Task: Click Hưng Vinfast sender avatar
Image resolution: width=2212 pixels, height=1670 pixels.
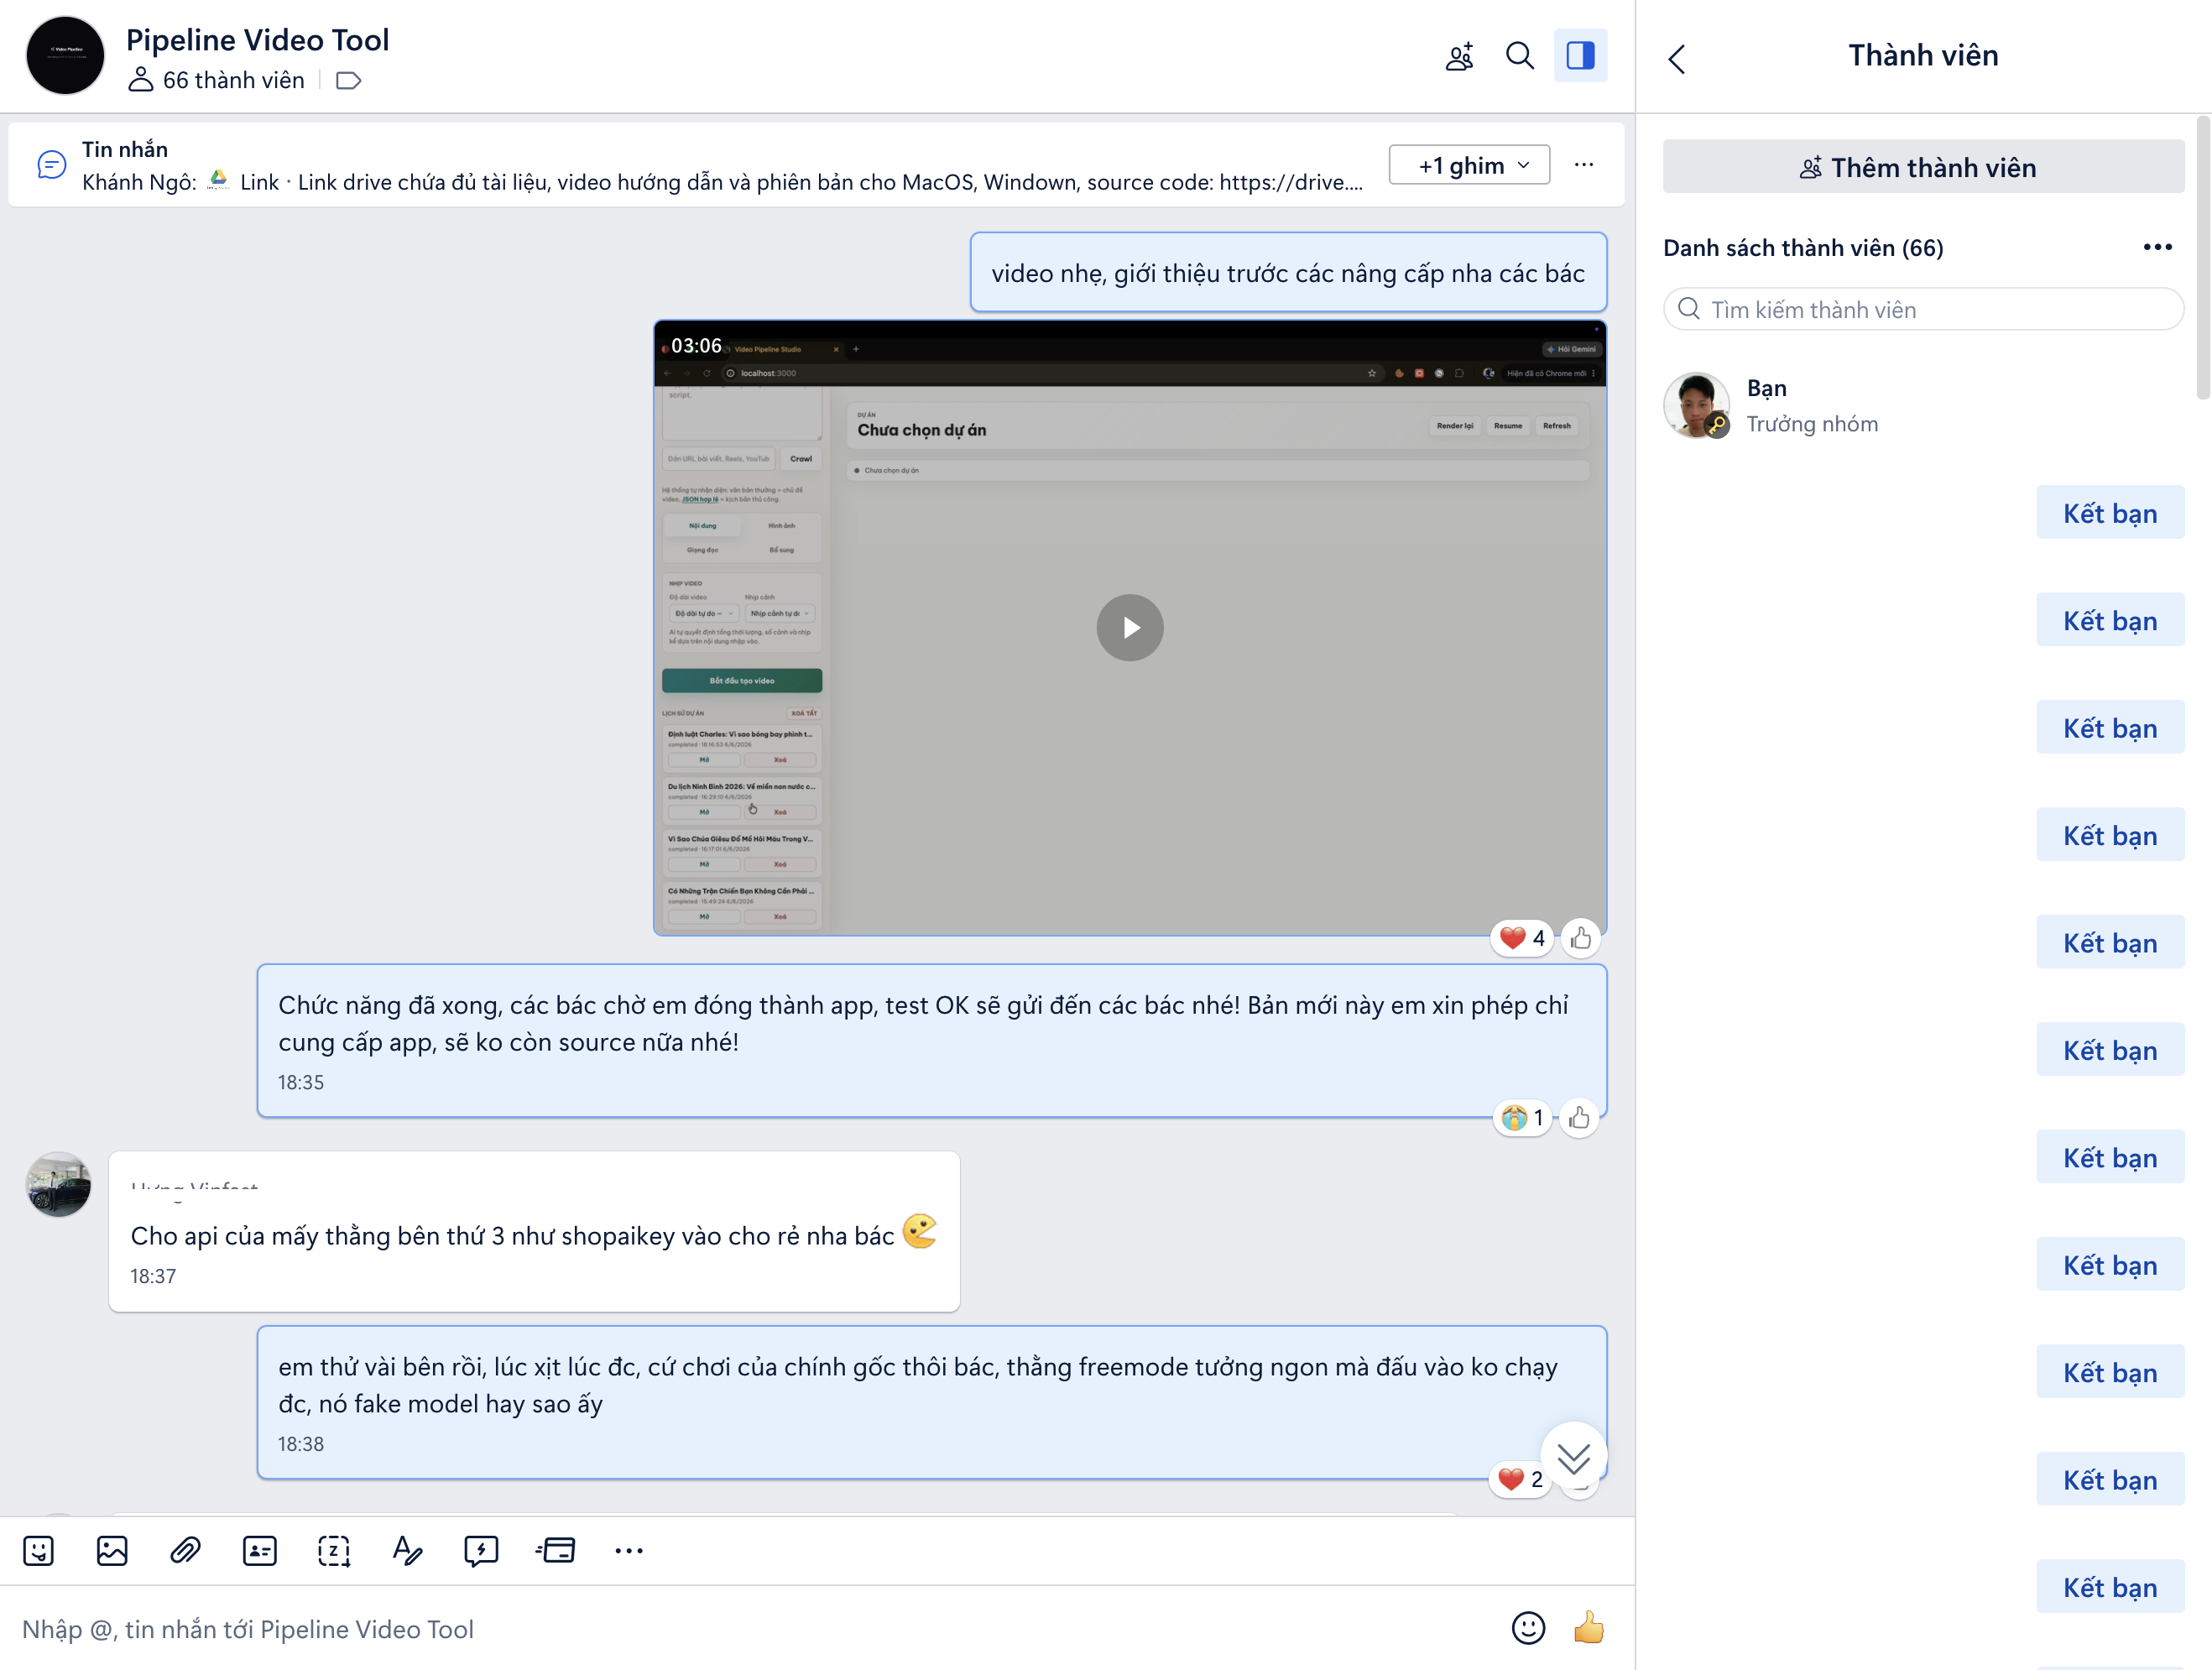Action: coord(58,1185)
